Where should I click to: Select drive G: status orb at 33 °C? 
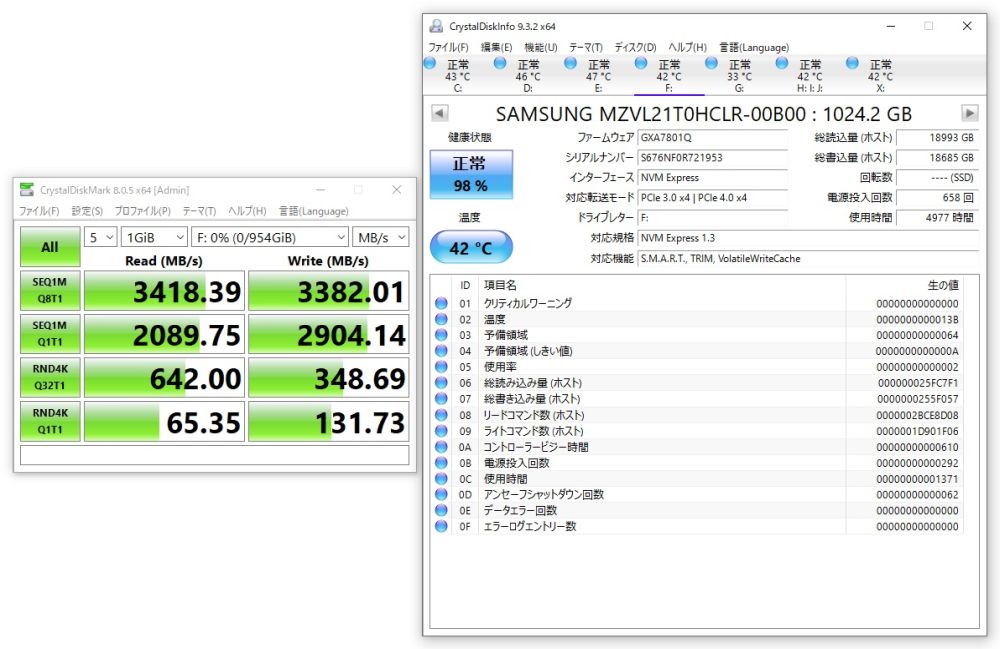[x=712, y=63]
